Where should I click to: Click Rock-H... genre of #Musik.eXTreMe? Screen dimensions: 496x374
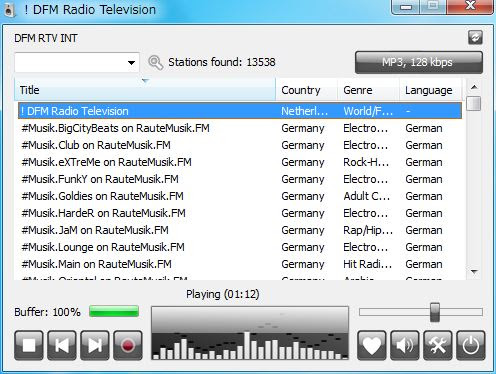[x=366, y=162]
